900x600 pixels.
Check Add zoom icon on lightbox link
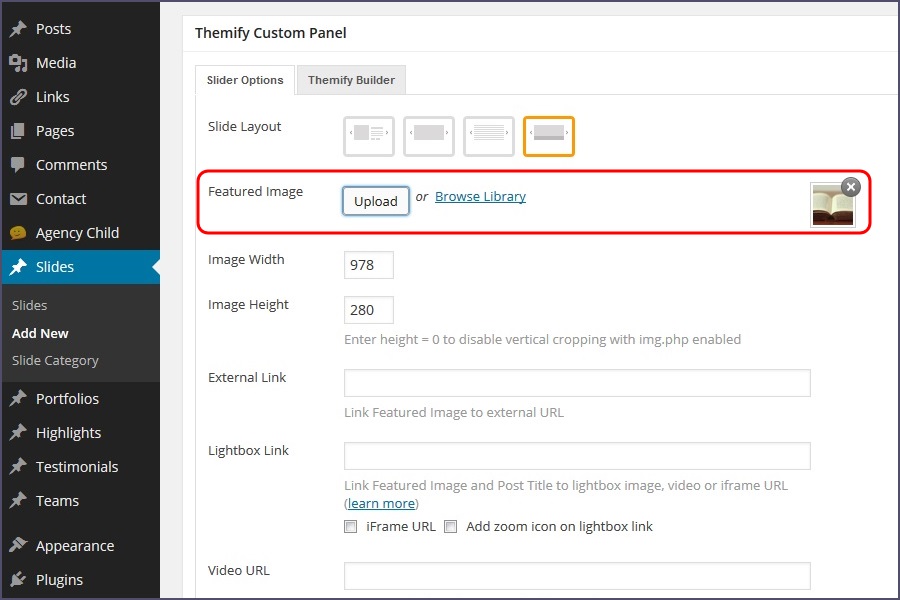tap(451, 527)
